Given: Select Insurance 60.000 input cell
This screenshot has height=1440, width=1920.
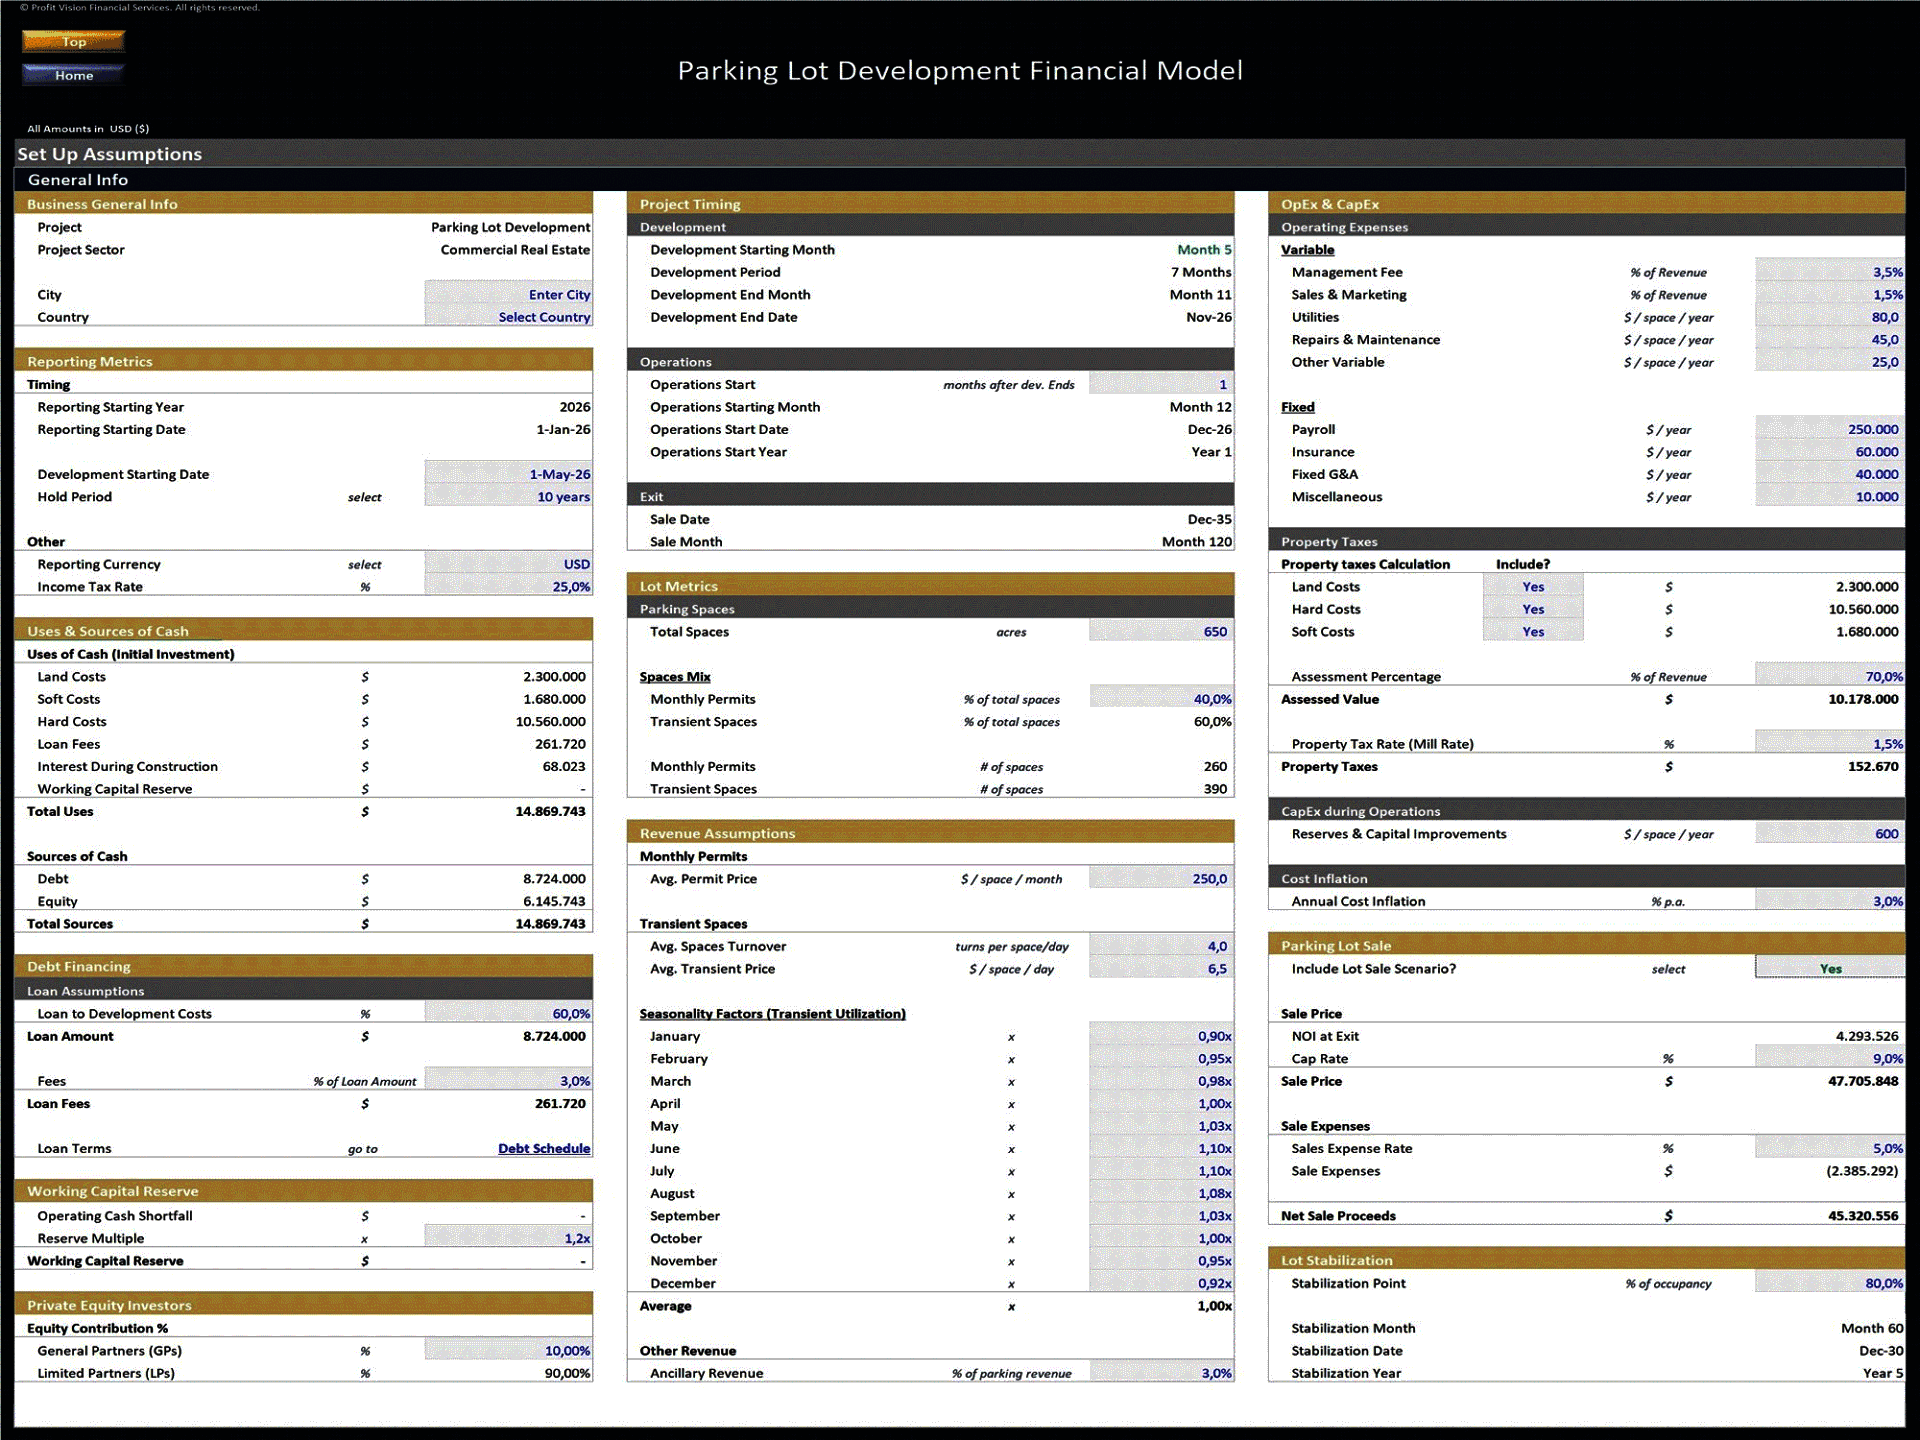Looking at the screenshot, I should 1830,452.
